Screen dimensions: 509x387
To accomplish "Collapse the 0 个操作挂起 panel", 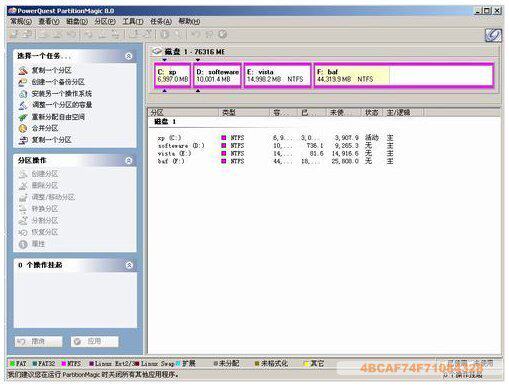I will 129,265.
